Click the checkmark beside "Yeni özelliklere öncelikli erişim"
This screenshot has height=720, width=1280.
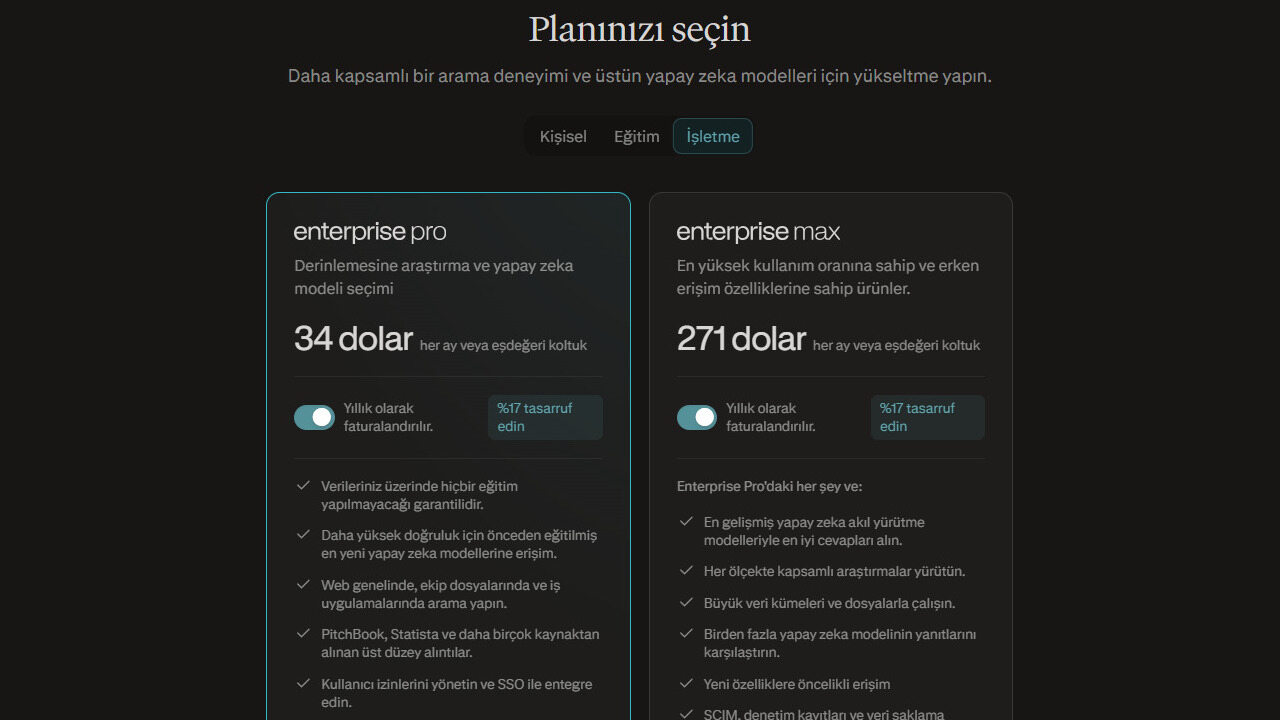686,684
